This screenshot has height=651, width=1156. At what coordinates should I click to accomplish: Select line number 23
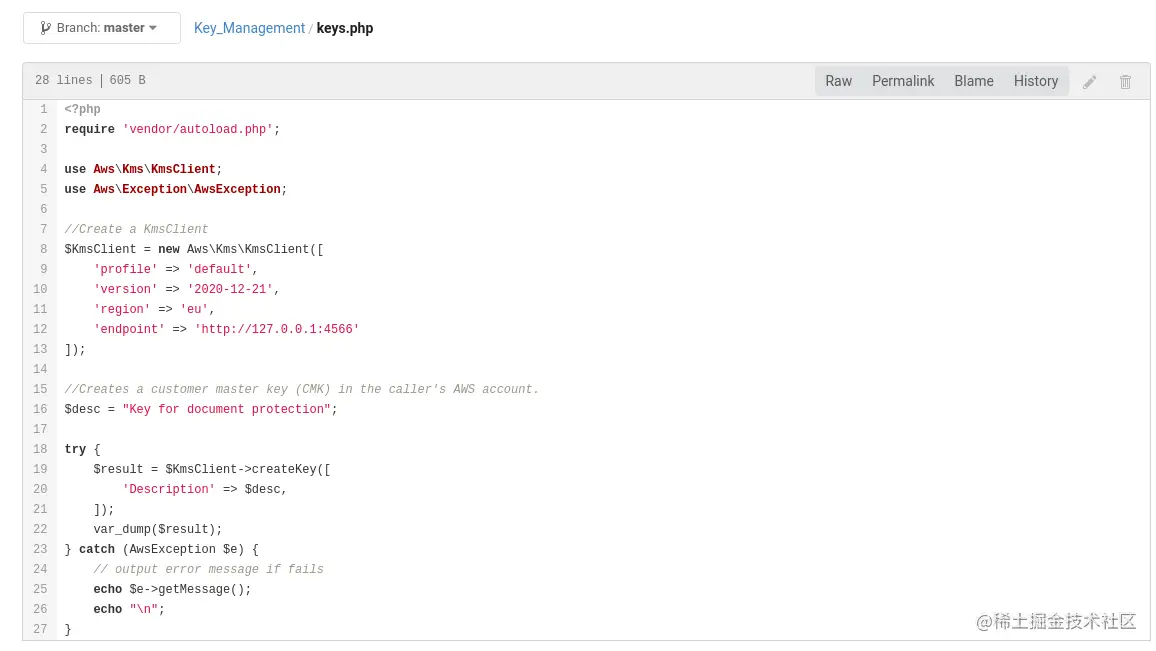[x=40, y=549]
